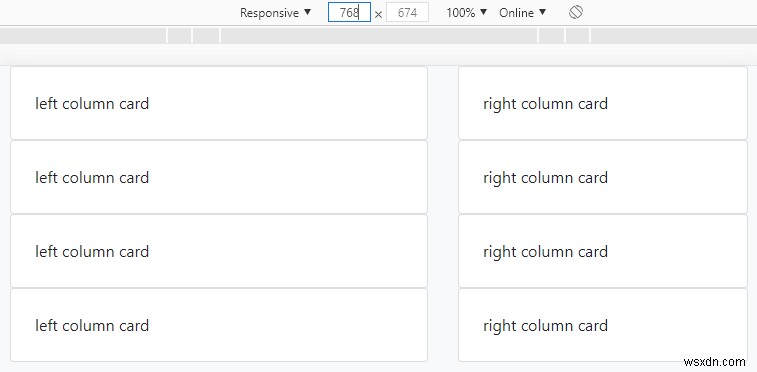Screen dimensions: 757x372
Task: Click the rotate device orientation icon
Action: [x=575, y=12]
